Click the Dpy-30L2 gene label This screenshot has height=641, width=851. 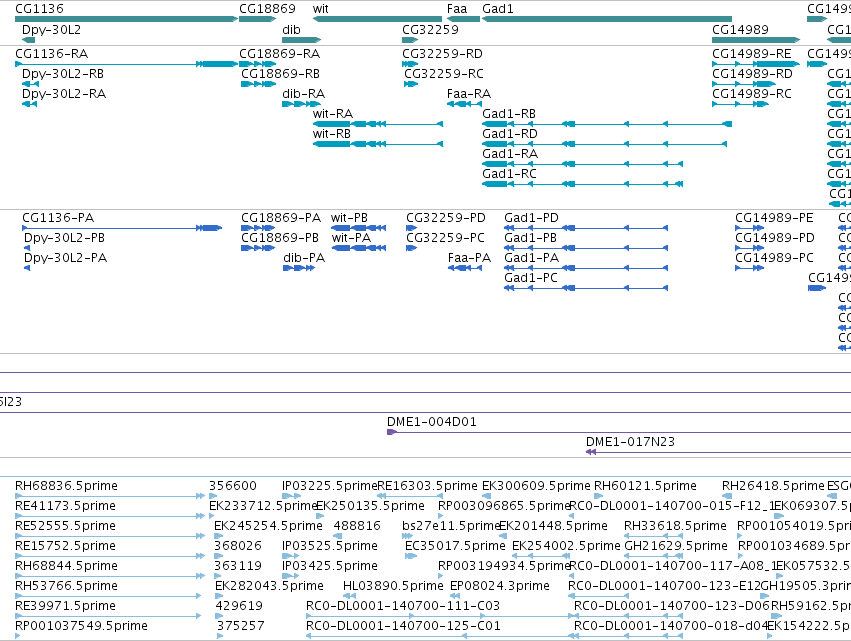(51, 30)
